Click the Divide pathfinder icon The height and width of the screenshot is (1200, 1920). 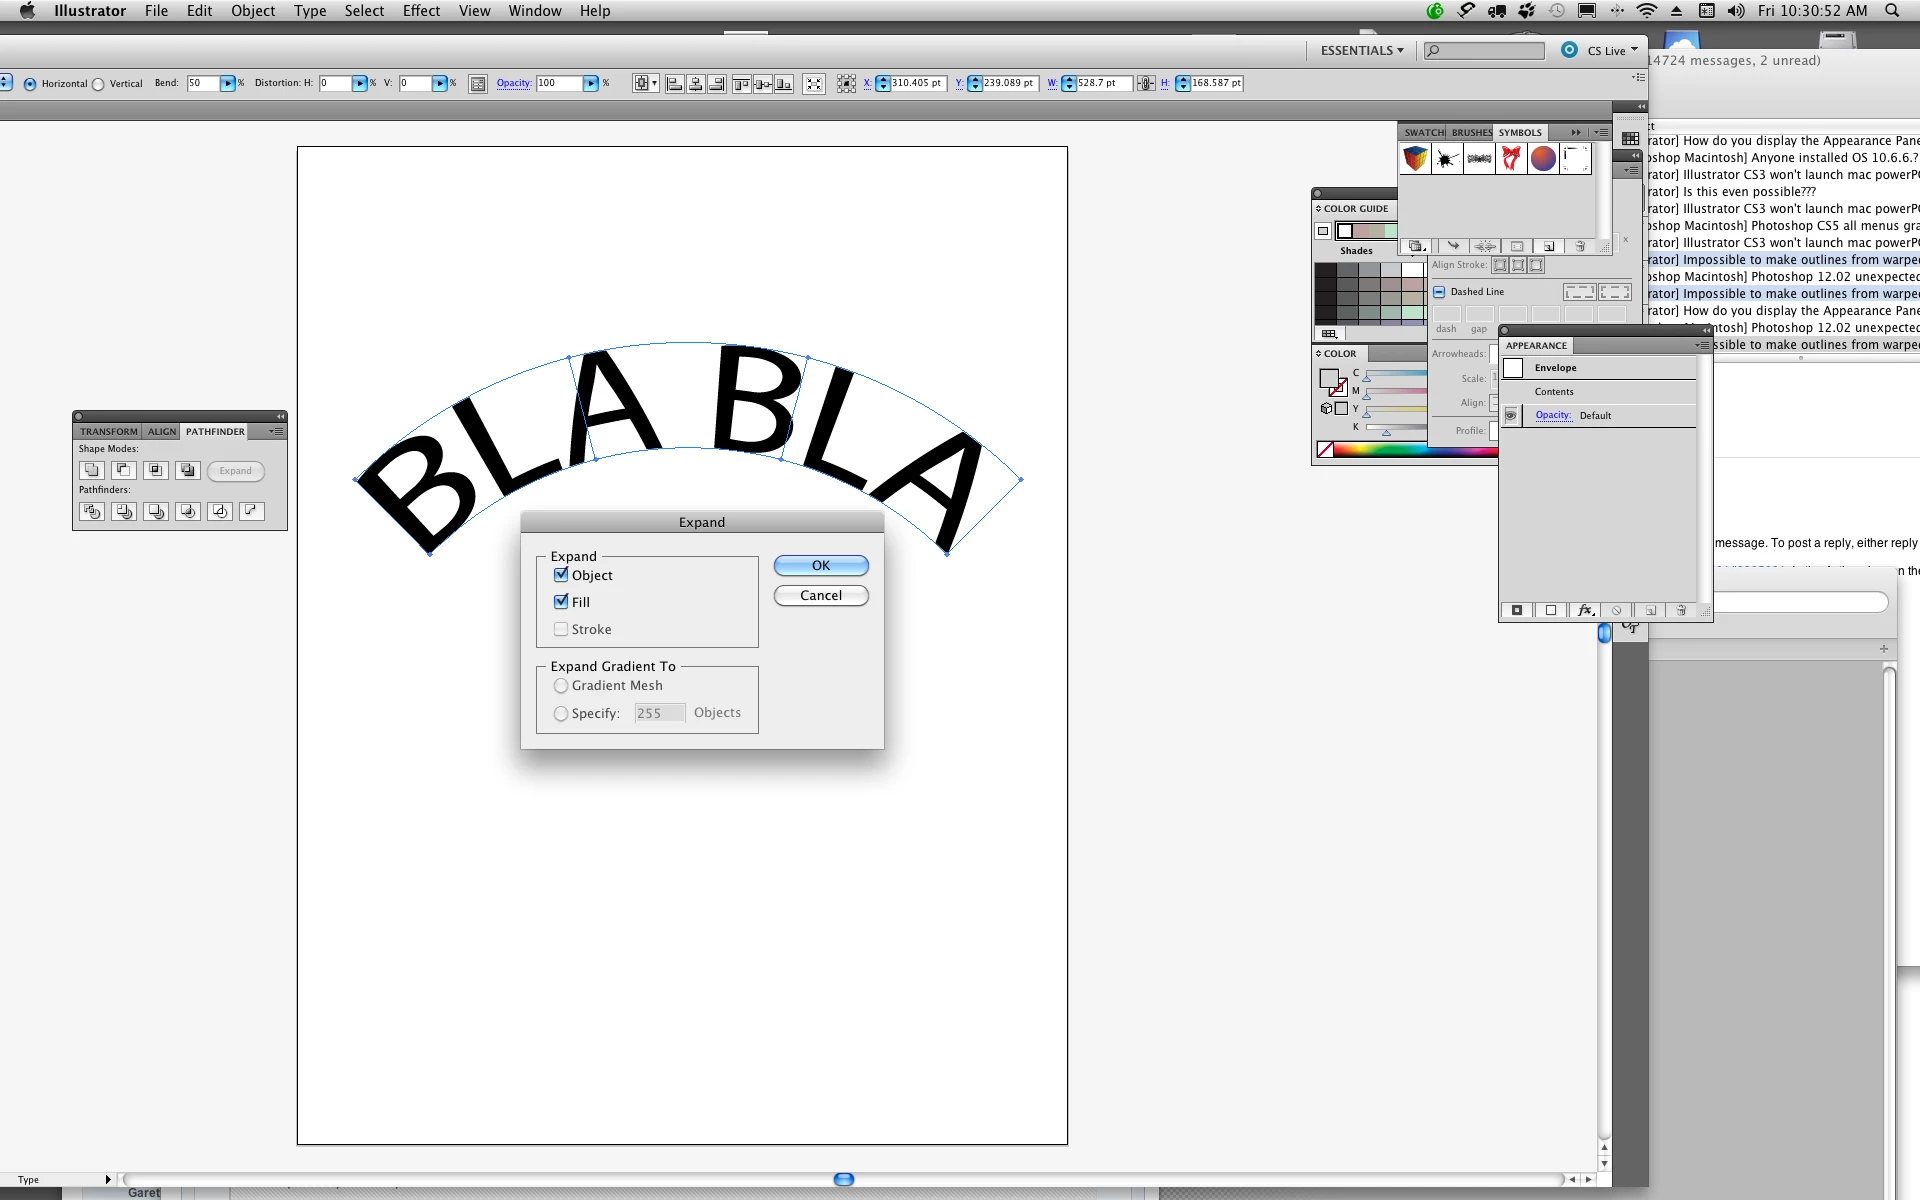pyautogui.click(x=91, y=511)
